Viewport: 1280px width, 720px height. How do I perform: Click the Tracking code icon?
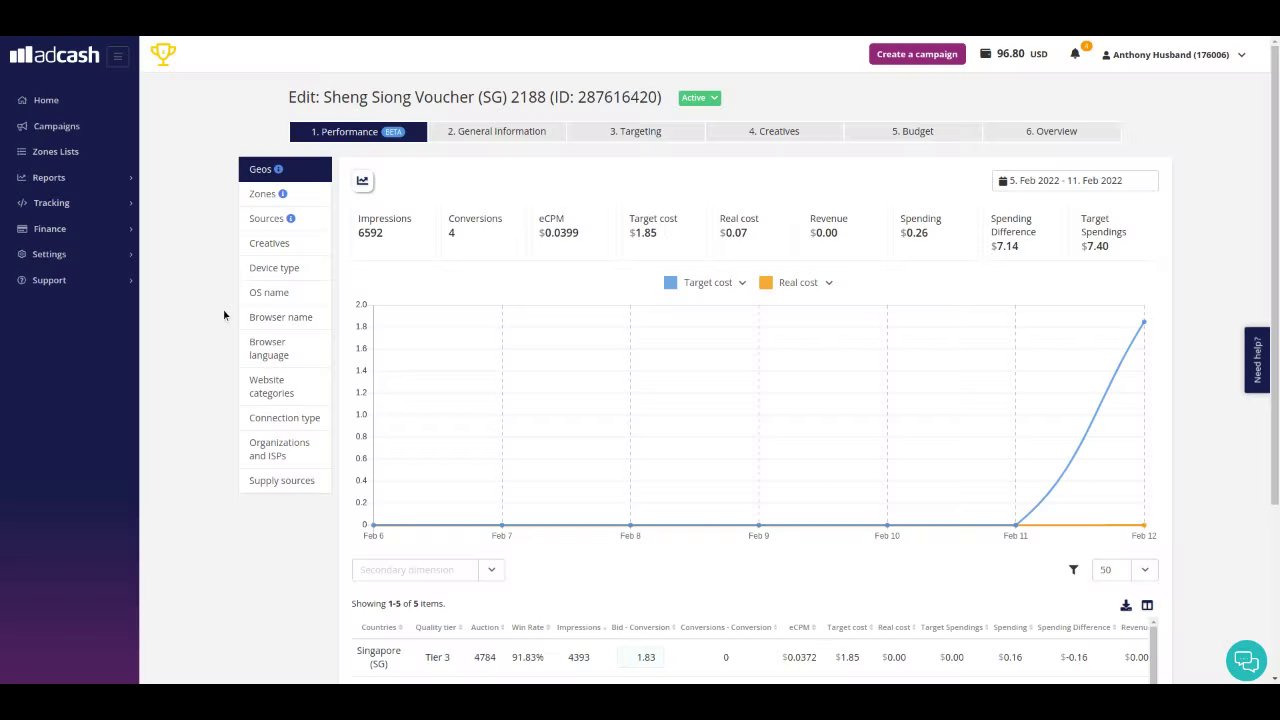tap(22, 203)
